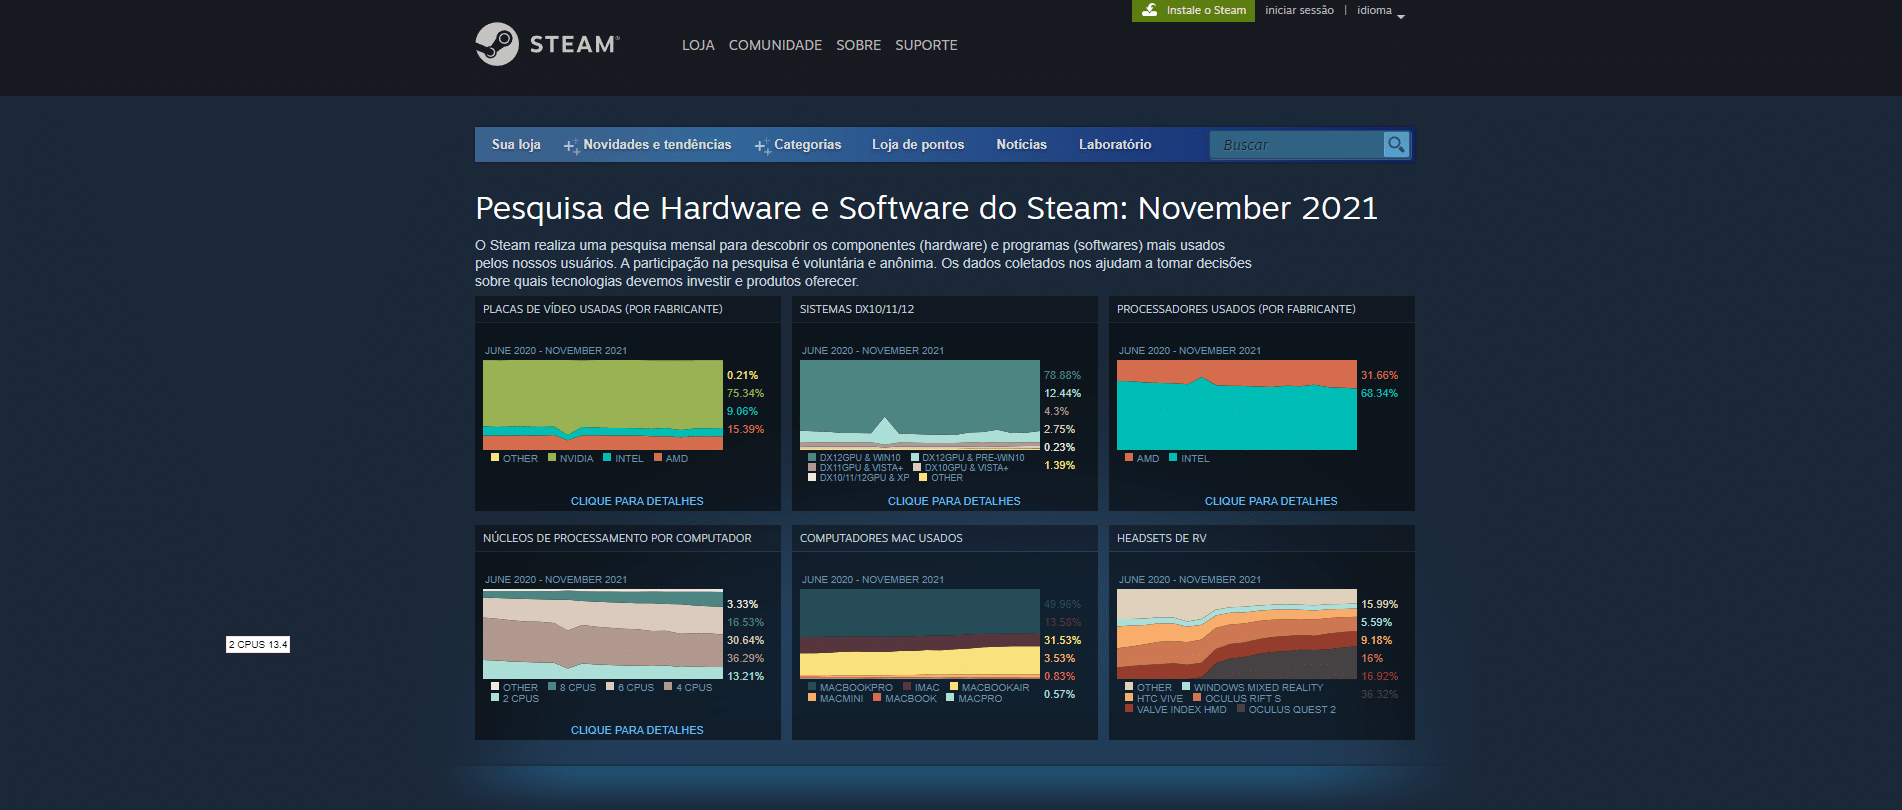
Task: Click the VR headsets chart
Action: (x=1237, y=634)
